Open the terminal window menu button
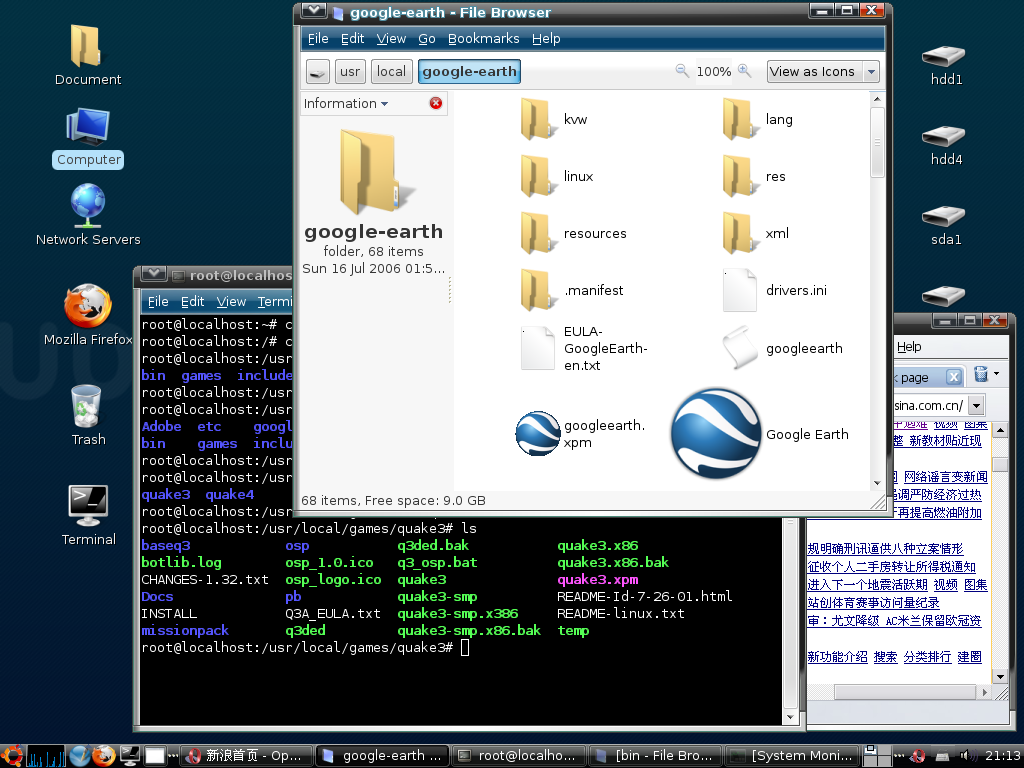This screenshot has width=1024, height=768. (x=154, y=274)
